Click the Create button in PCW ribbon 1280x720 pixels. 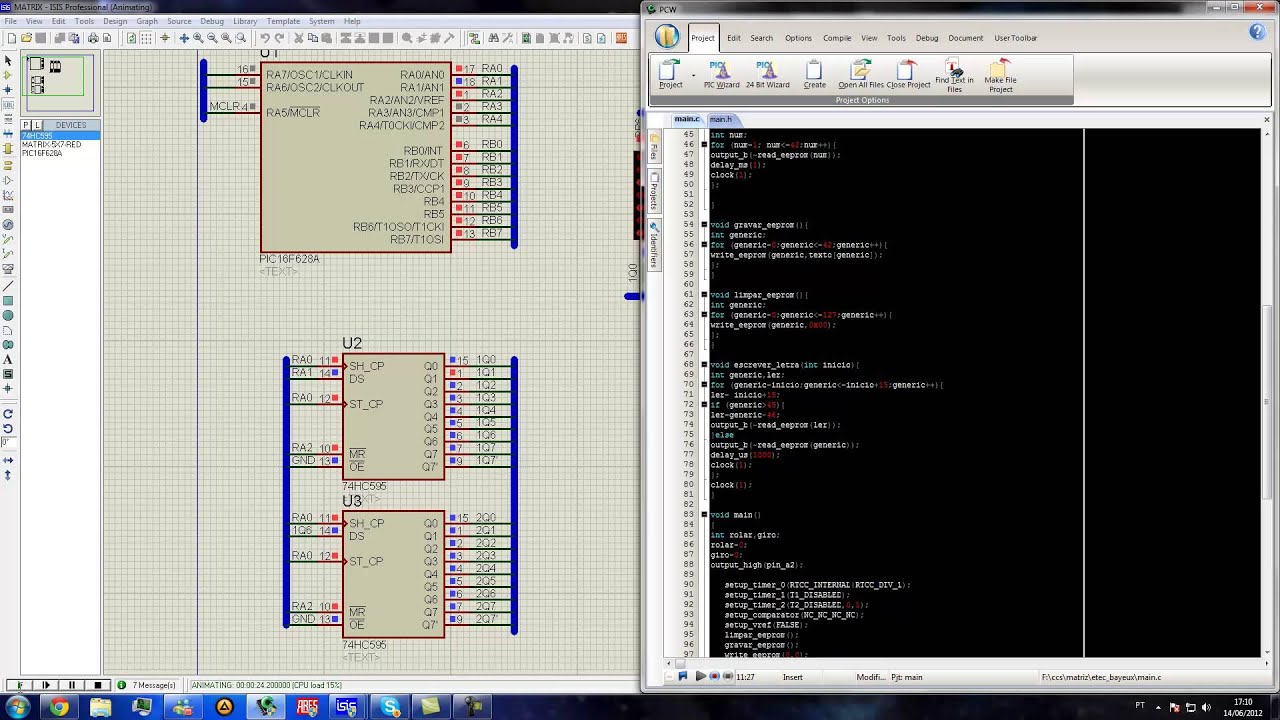click(x=814, y=74)
